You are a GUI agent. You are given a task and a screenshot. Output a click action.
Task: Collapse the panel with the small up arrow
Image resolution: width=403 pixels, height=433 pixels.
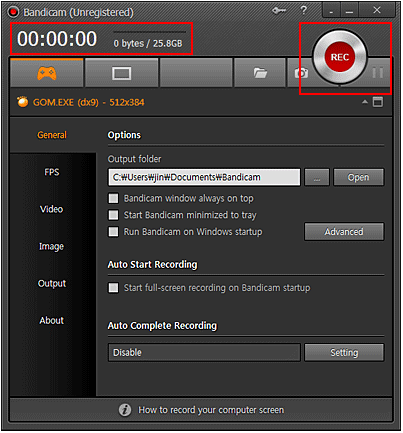(365, 102)
